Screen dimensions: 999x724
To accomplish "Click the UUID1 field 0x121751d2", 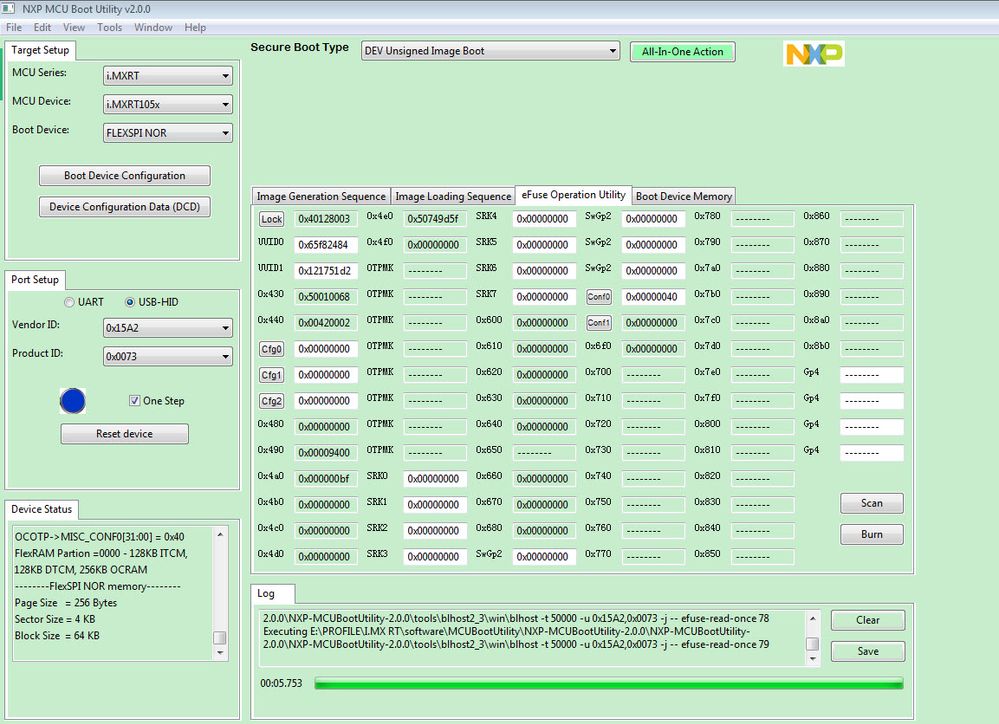I will tap(326, 271).
